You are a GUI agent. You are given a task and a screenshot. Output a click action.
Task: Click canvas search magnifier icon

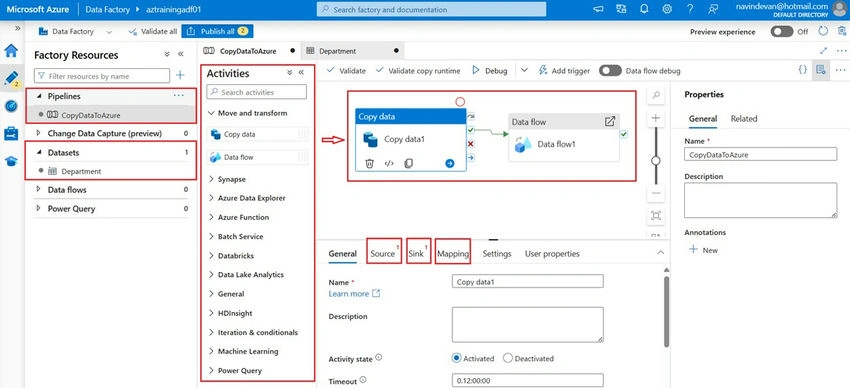[x=656, y=95]
